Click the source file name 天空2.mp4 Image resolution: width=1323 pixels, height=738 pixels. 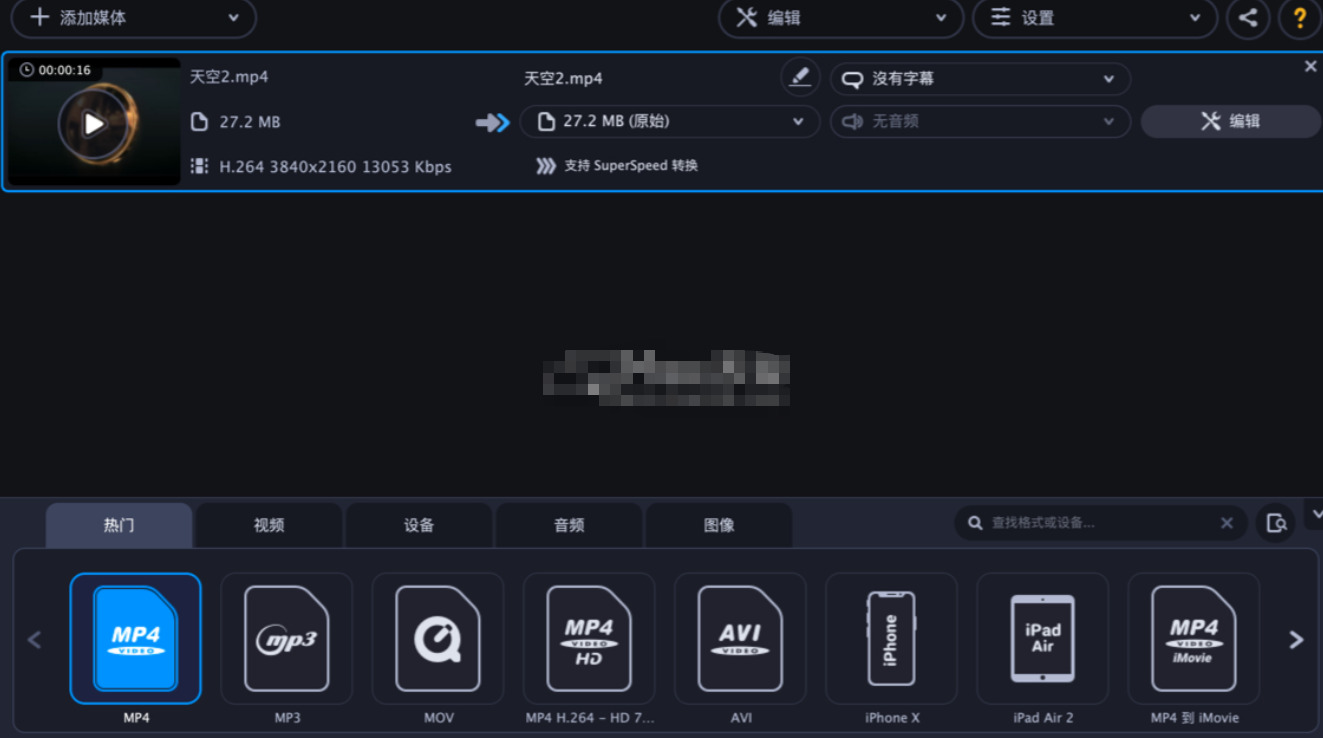[x=229, y=77]
